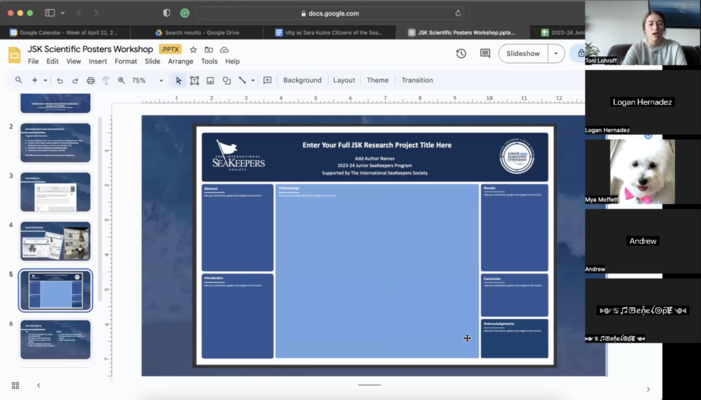Image resolution: width=701 pixels, height=400 pixels.
Task: Click the poster title placeholder text
Action: tap(377, 145)
